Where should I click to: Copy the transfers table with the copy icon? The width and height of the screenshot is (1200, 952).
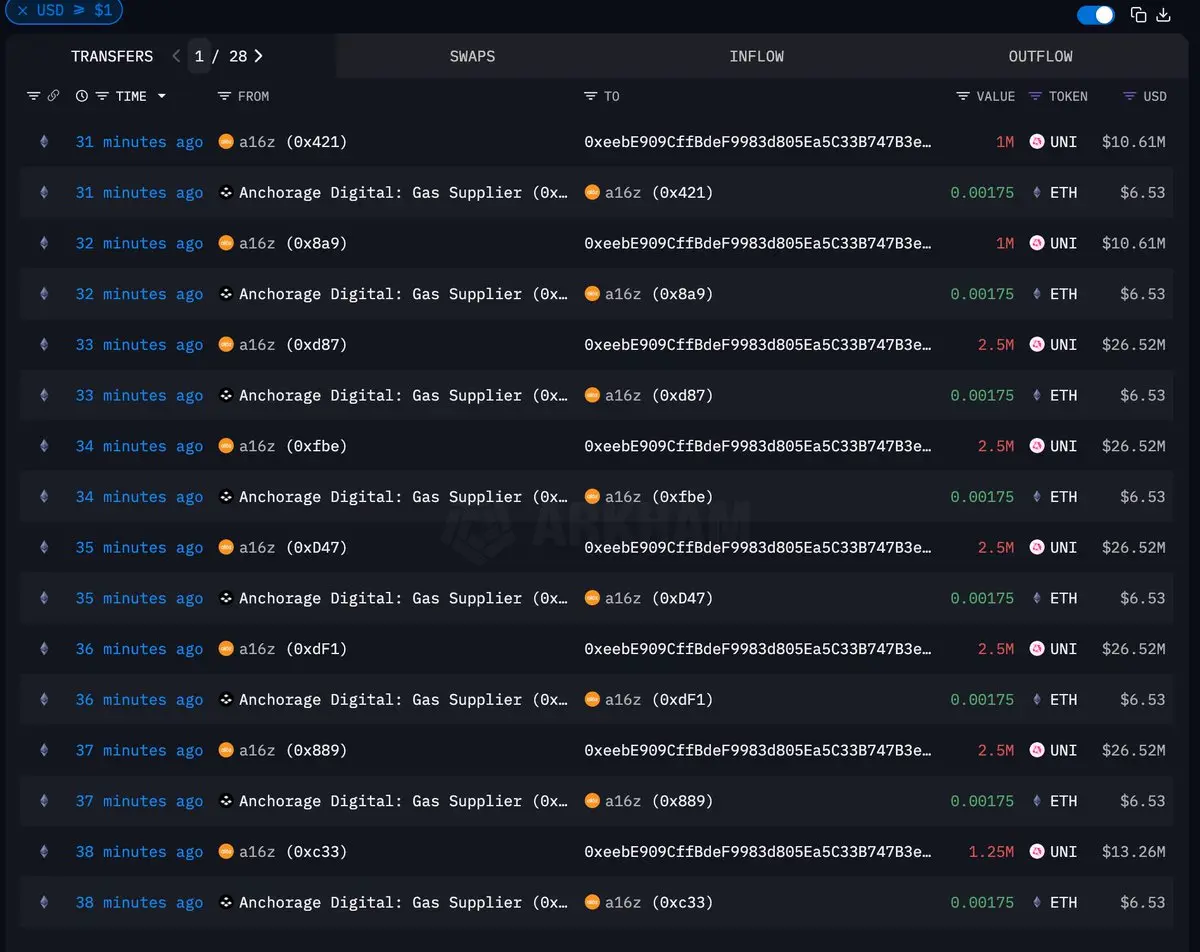[x=1139, y=15]
